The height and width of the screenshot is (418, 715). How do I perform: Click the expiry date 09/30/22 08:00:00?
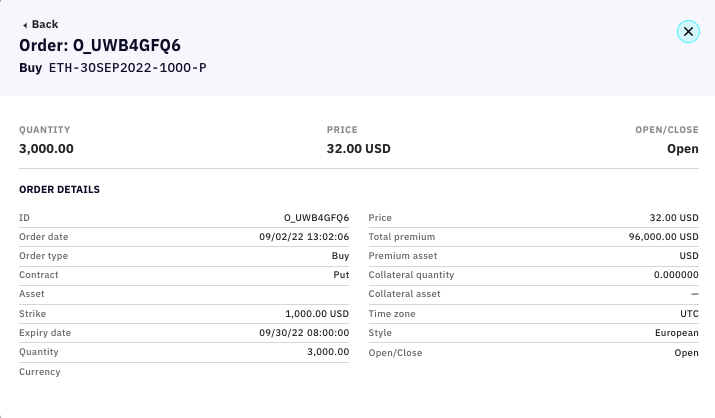[x=303, y=333]
